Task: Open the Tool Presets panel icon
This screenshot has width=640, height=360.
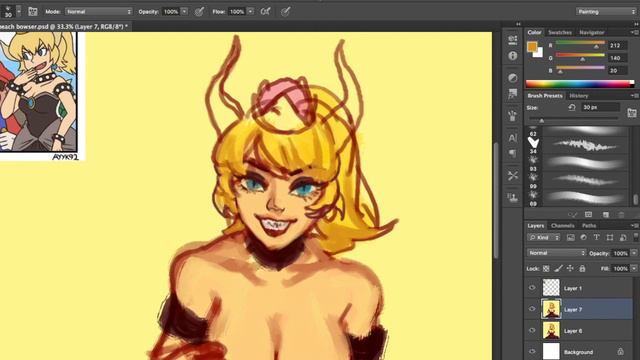Action: click(513, 176)
